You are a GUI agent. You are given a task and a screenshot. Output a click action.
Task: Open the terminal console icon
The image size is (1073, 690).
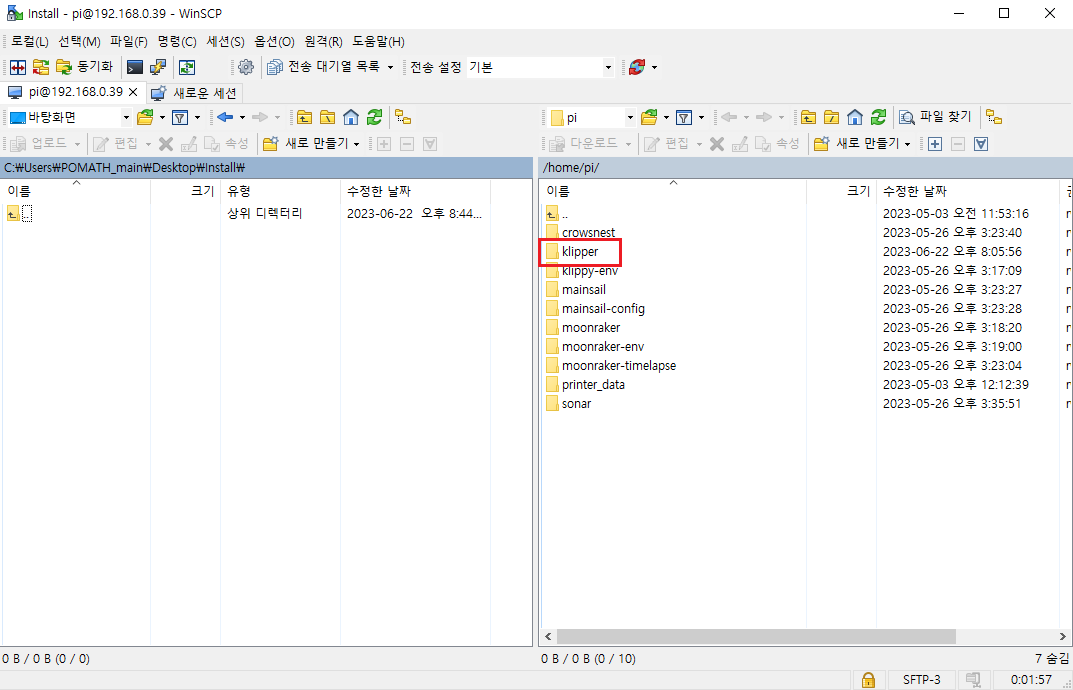tap(135, 67)
